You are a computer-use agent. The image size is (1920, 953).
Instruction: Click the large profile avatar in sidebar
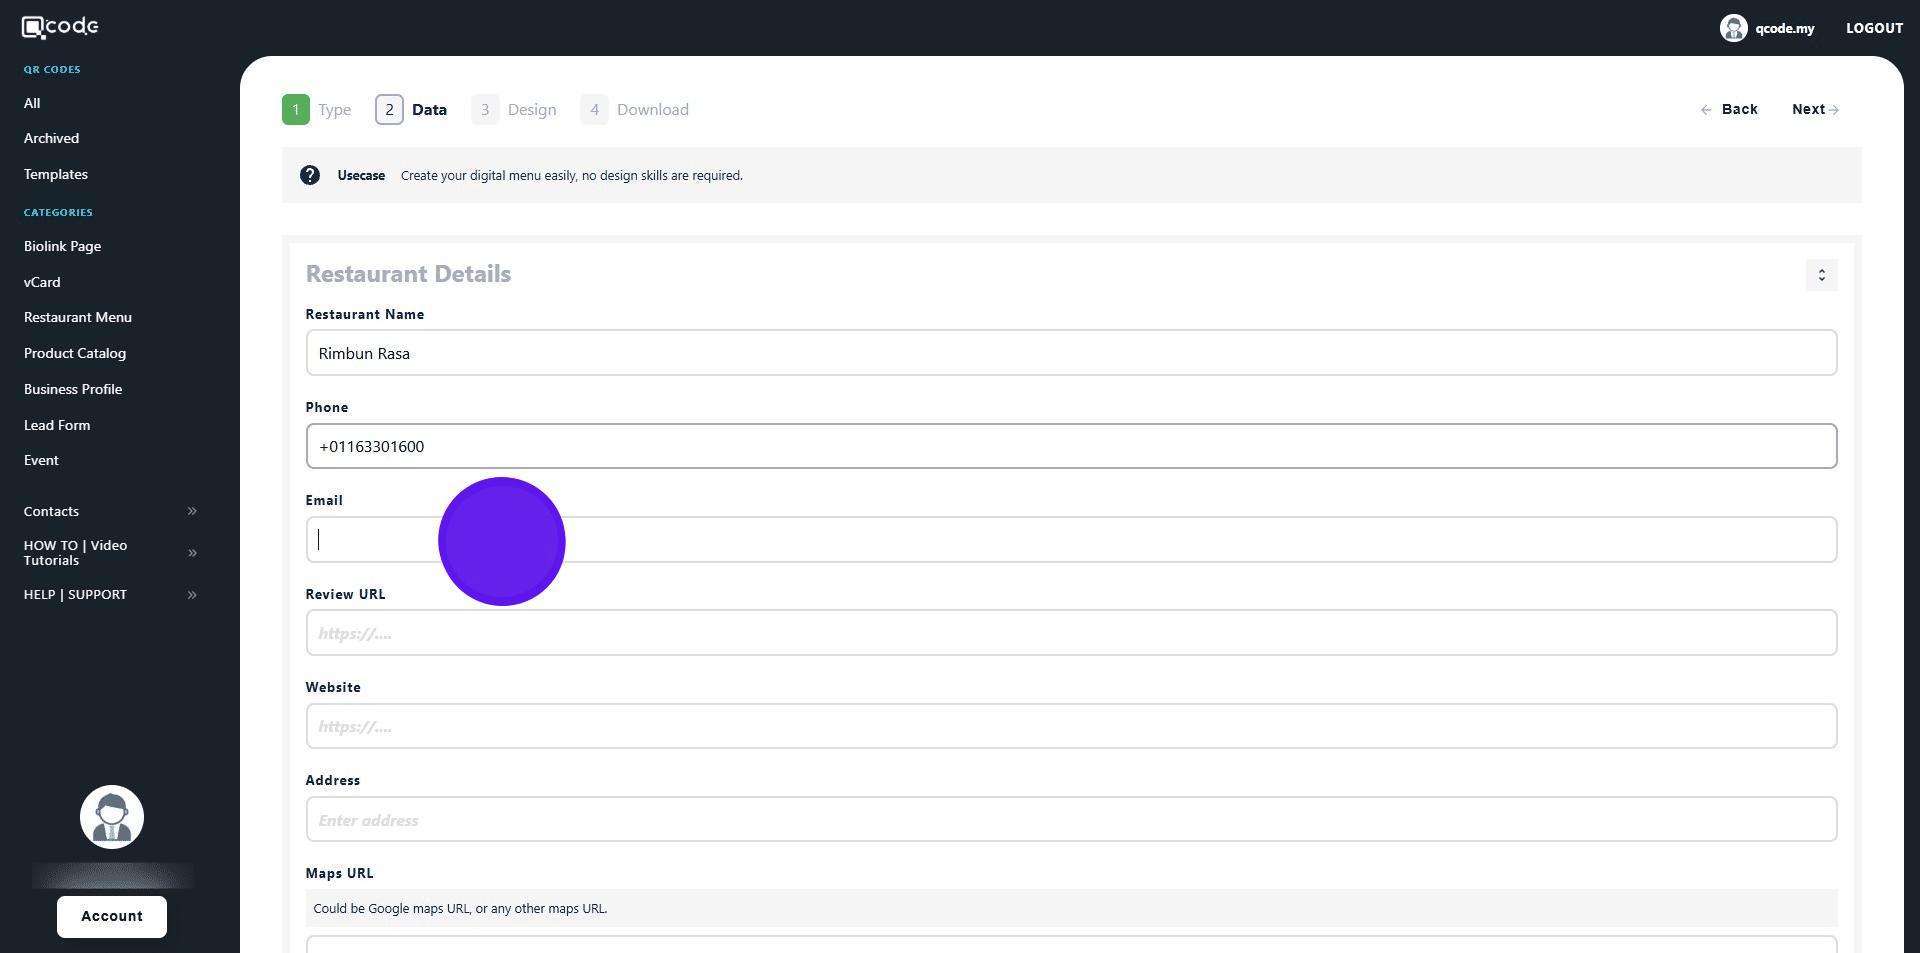pyautogui.click(x=112, y=817)
